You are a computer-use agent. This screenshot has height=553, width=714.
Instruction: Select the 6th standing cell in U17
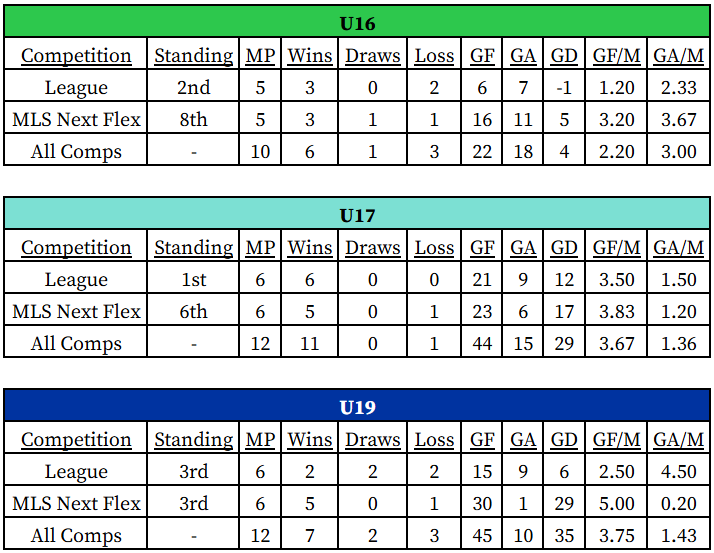point(193,312)
